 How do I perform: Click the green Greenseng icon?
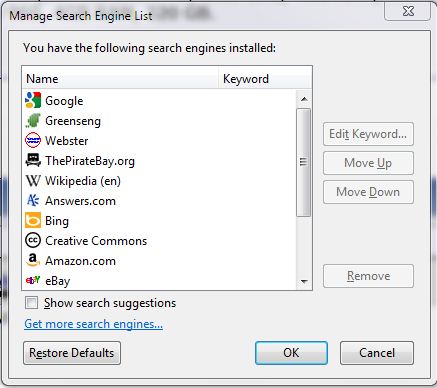[33, 120]
